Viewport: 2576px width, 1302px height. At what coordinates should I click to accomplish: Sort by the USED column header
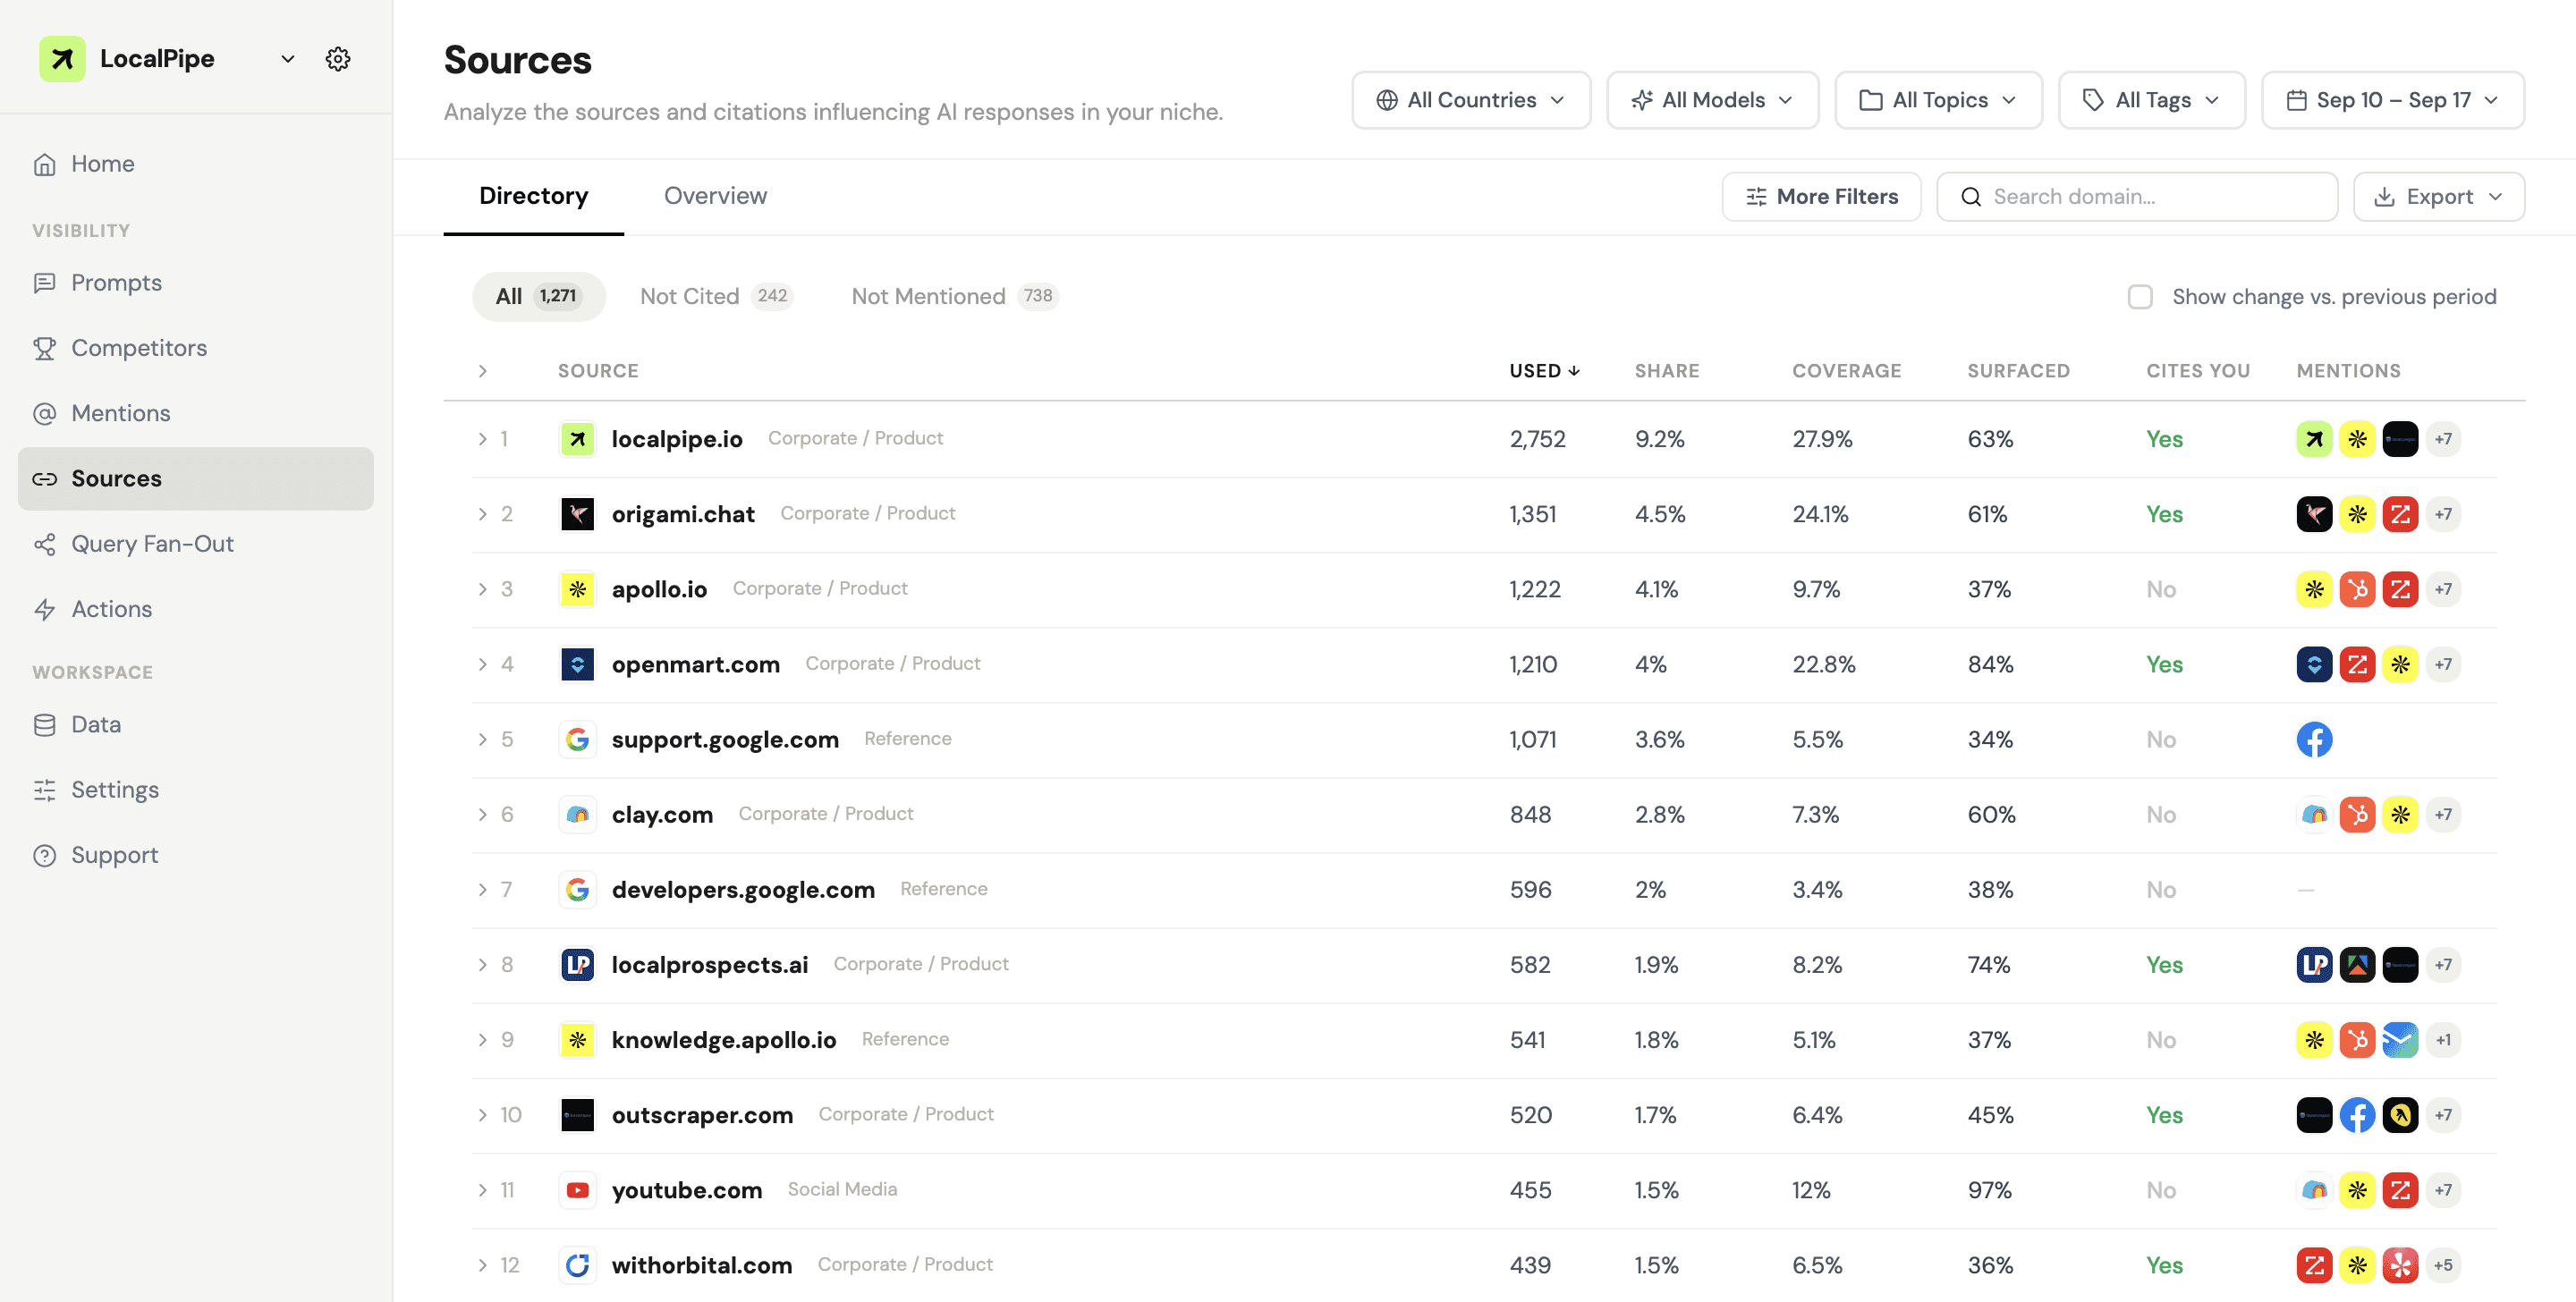pos(1544,371)
